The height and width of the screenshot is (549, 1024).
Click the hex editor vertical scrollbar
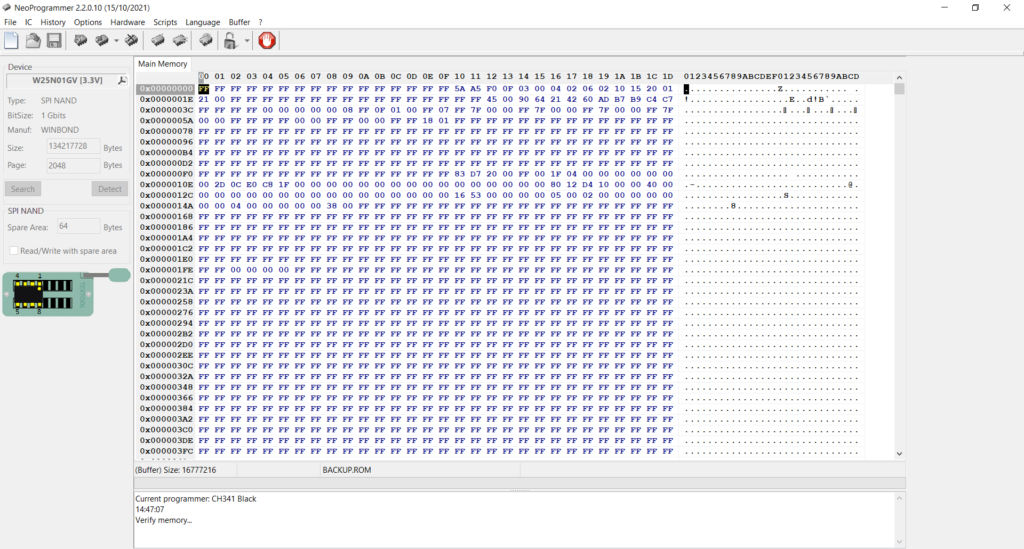click(x=899, y=270)
